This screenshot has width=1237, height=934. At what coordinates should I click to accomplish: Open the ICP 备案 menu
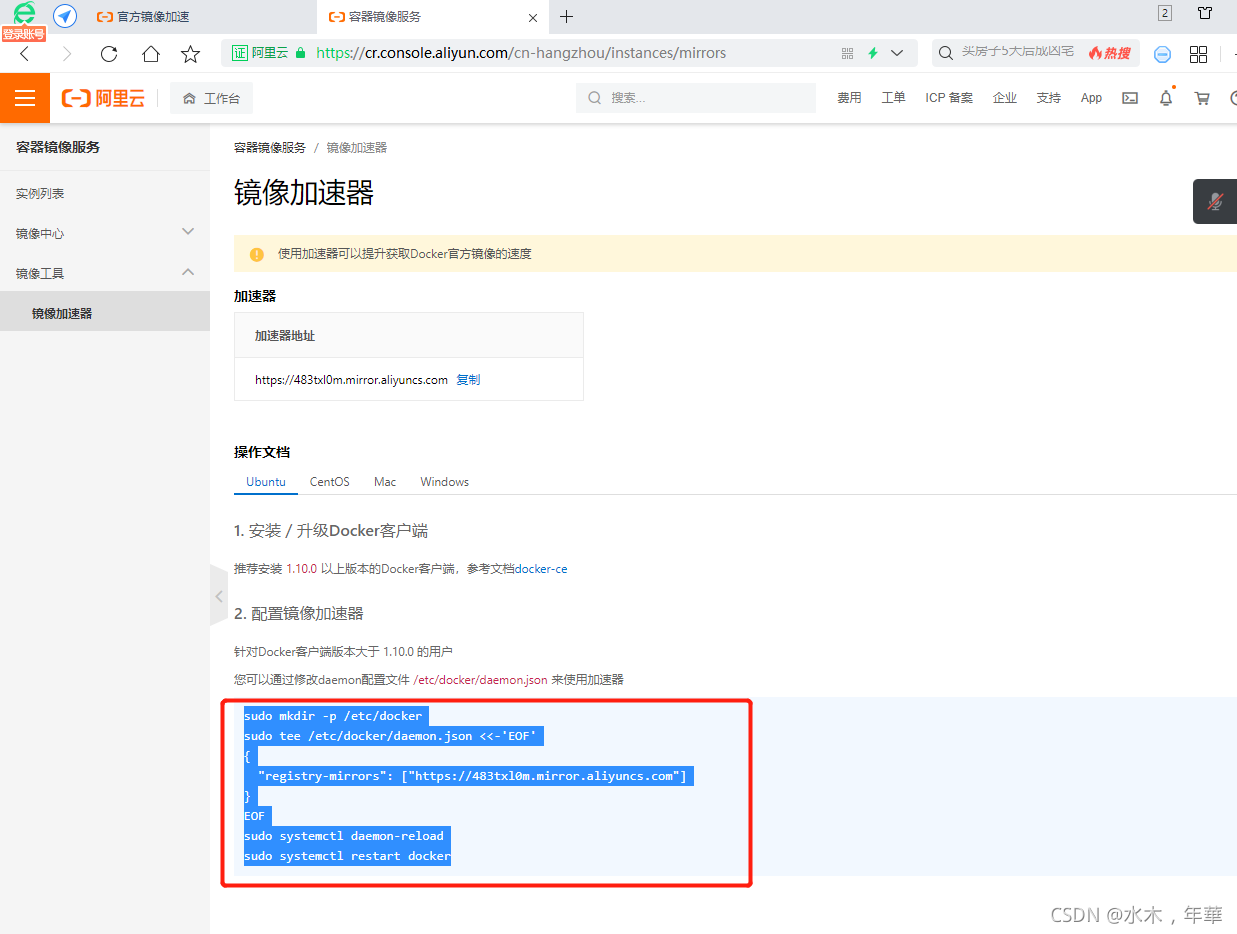pyautogui.click(x=949, y=98)
